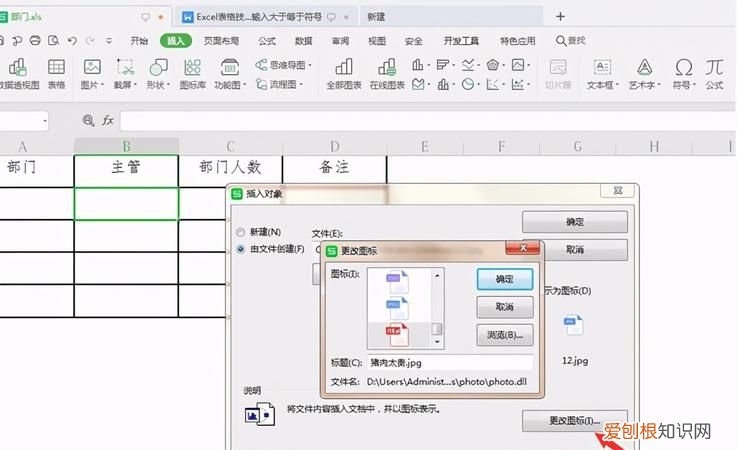Select the 部门人数 header cell
This screenshot has width=737, height=450.
[230, 168]
